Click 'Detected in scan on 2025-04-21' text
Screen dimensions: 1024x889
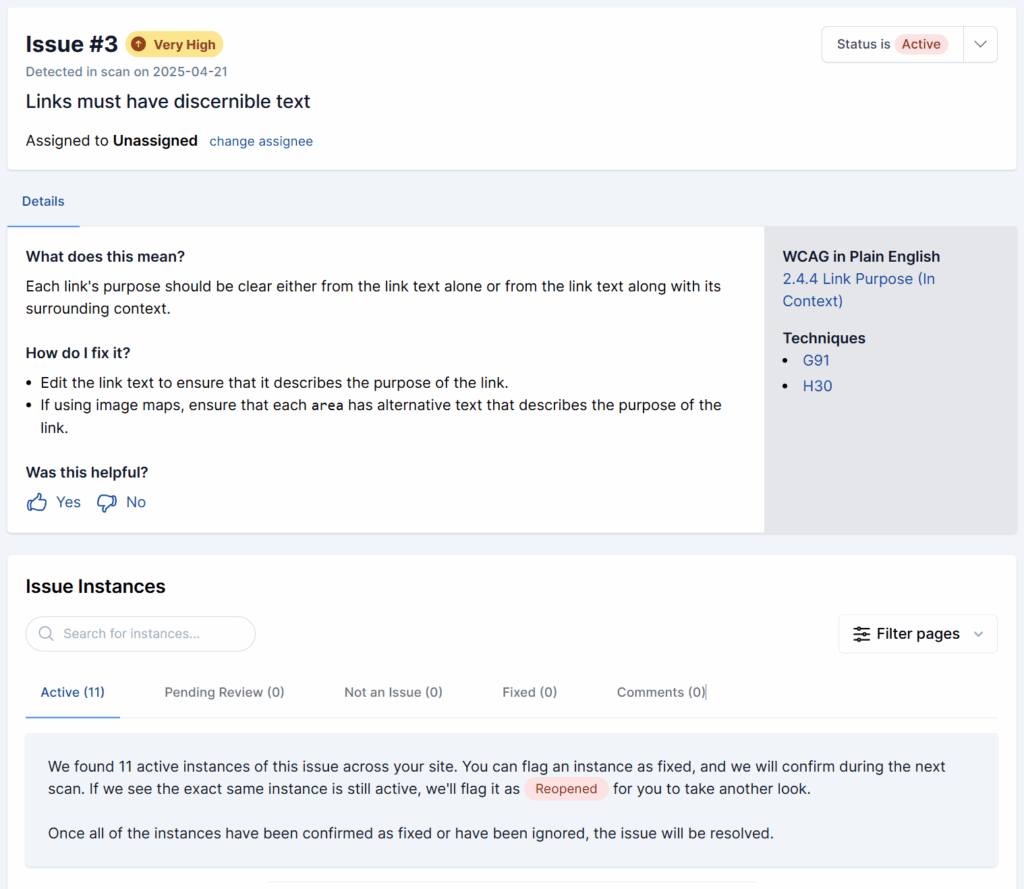tap(127, 72)
